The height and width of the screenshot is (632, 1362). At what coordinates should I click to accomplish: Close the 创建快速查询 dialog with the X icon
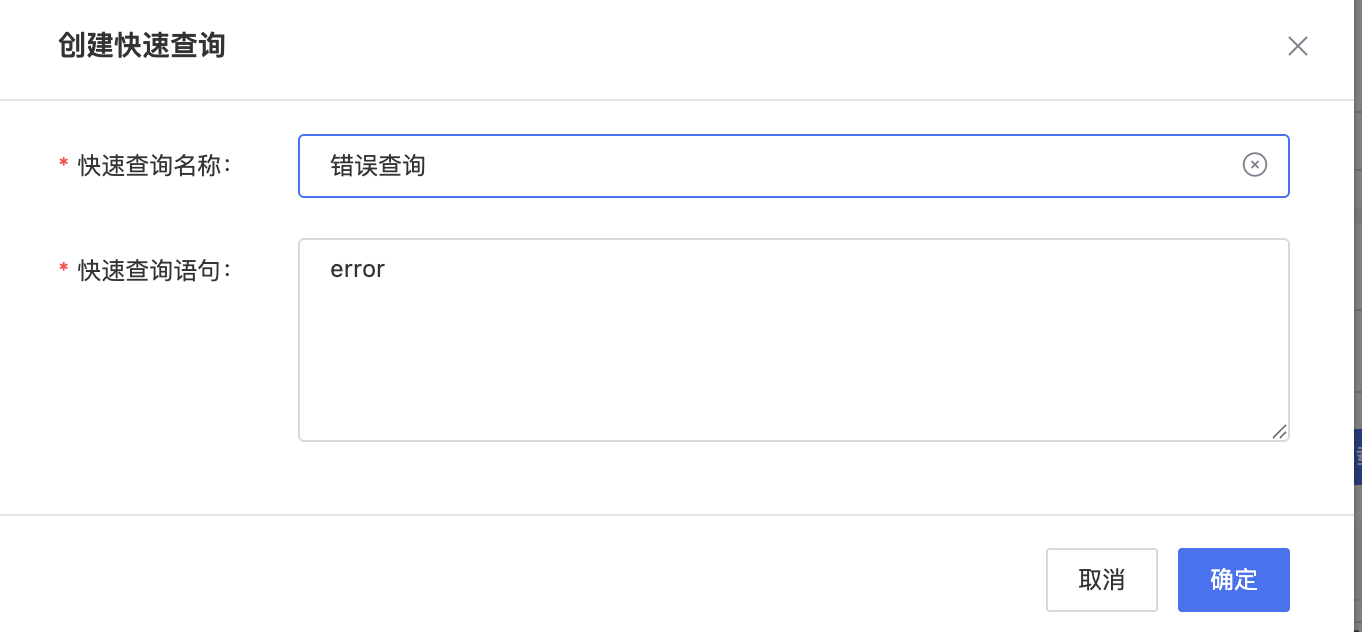(x=1297, y=46)
